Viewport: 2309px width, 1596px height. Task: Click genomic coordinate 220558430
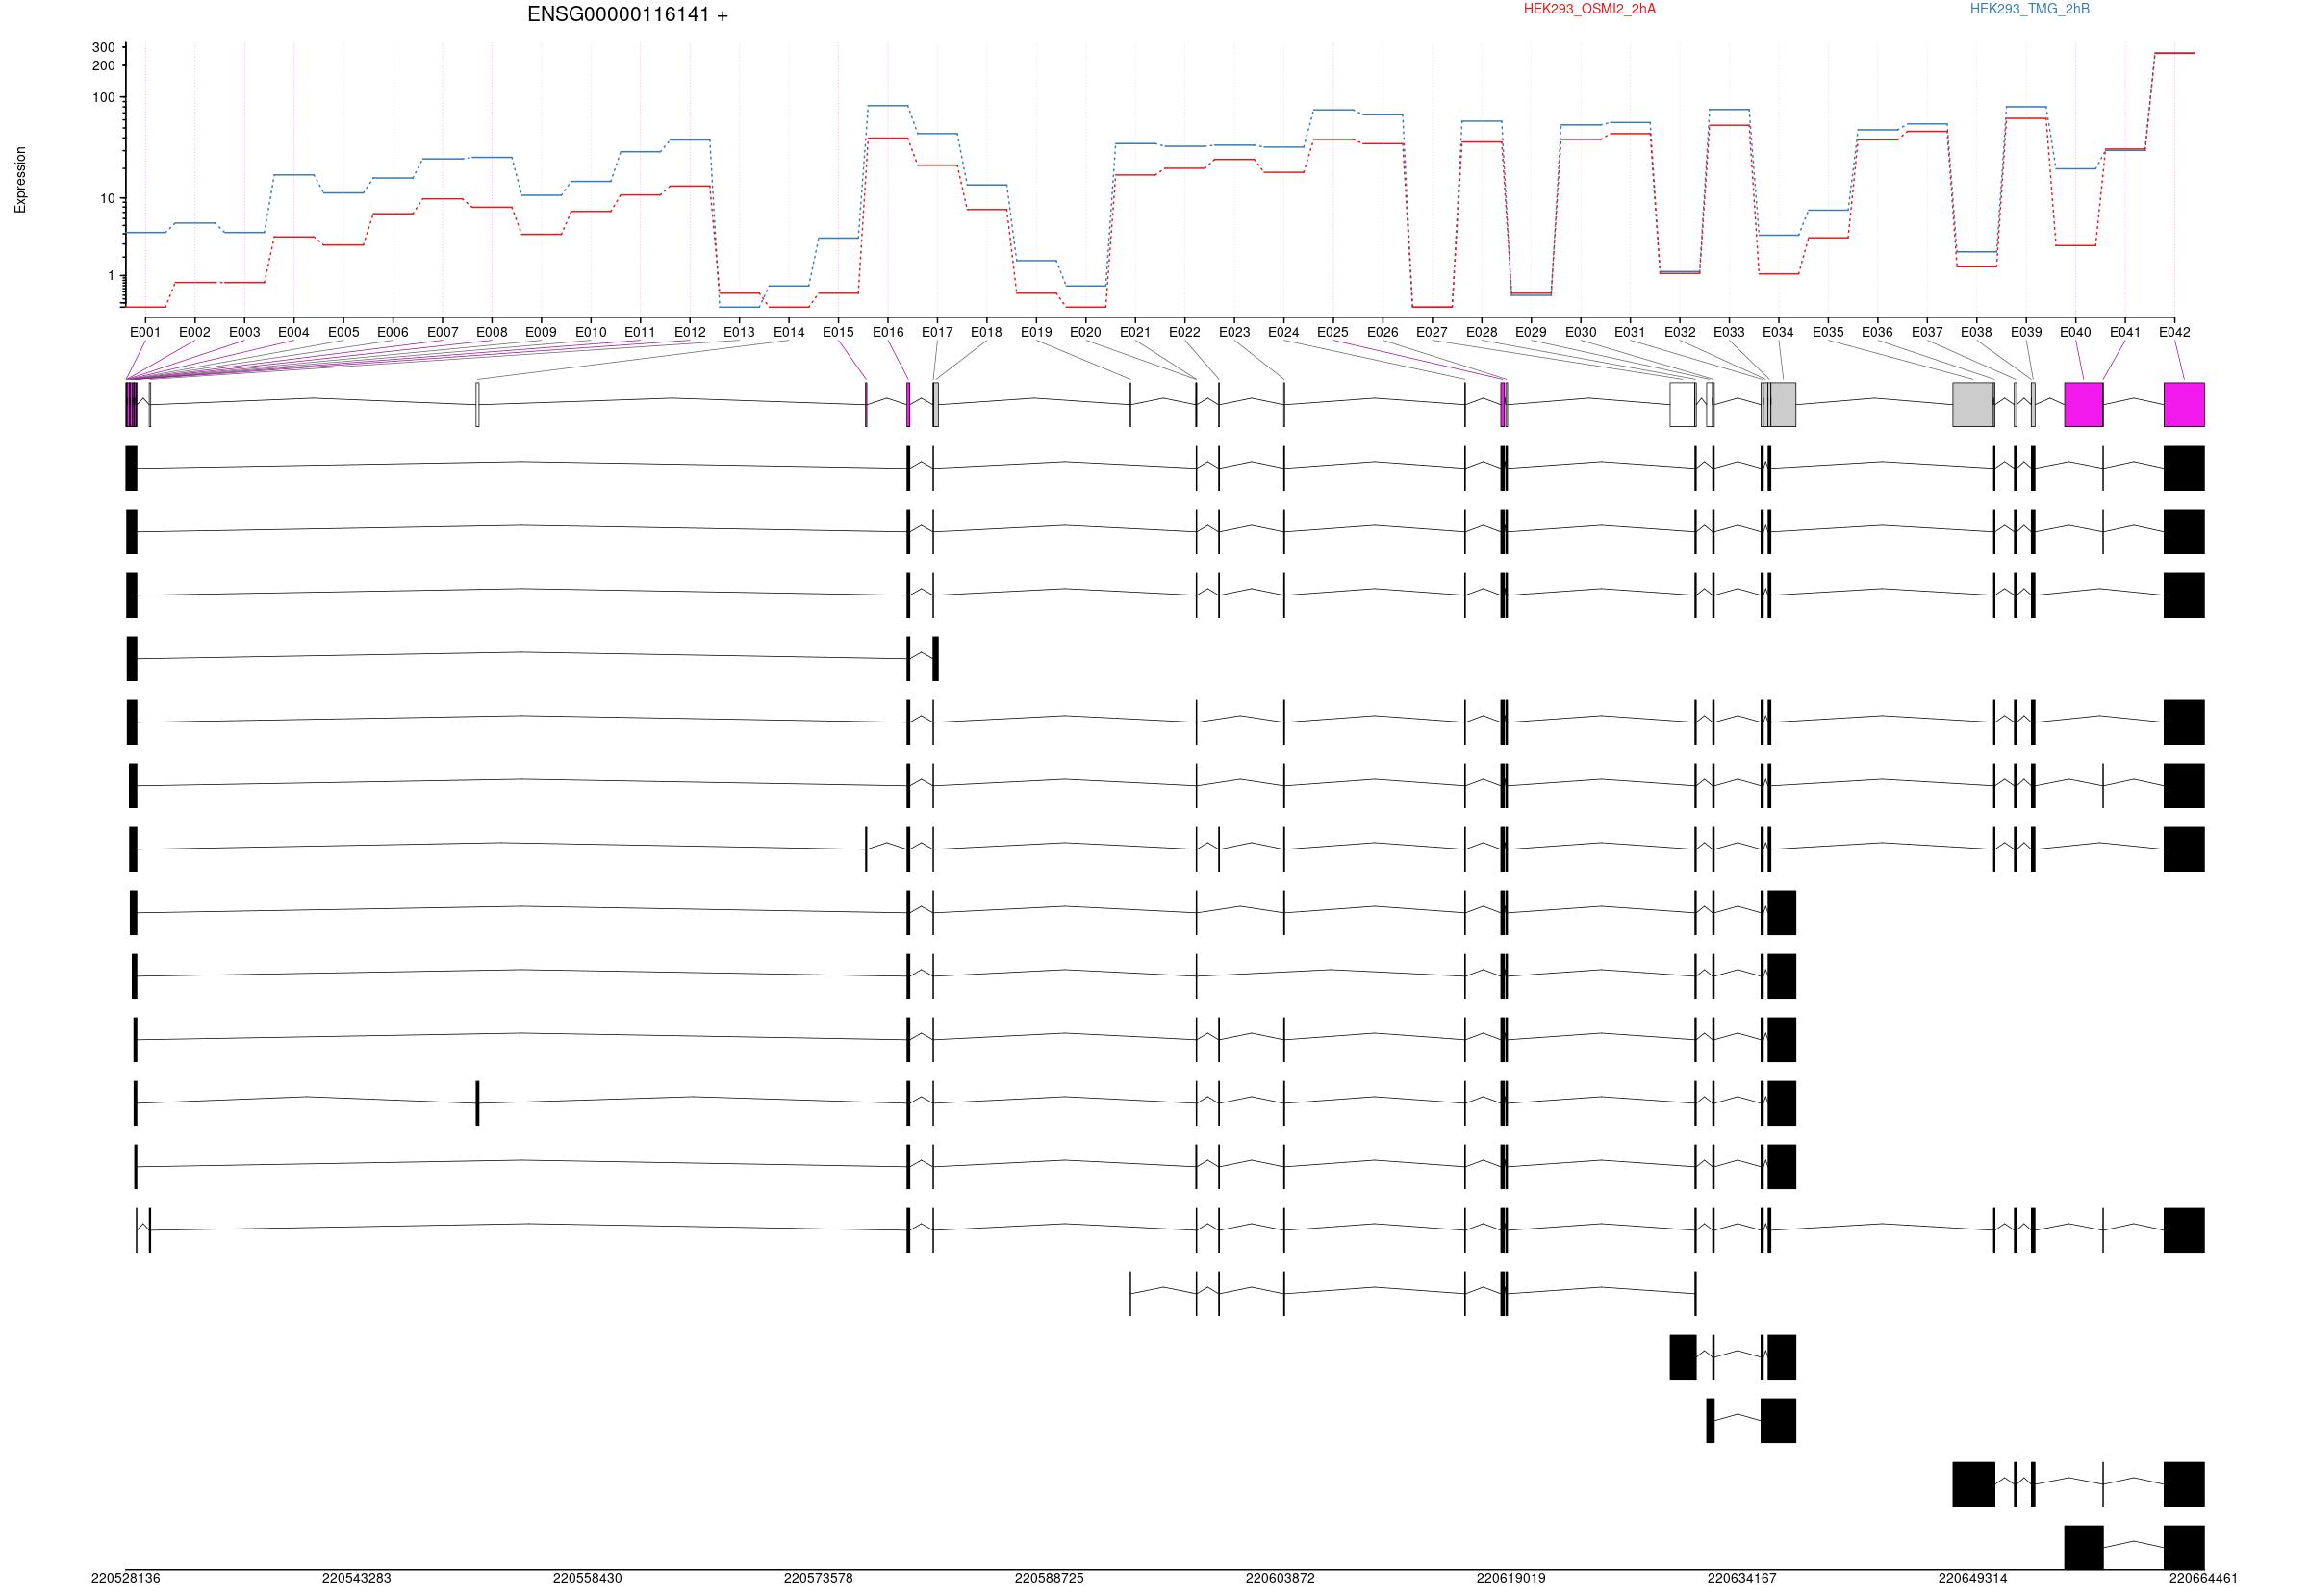588,1578
